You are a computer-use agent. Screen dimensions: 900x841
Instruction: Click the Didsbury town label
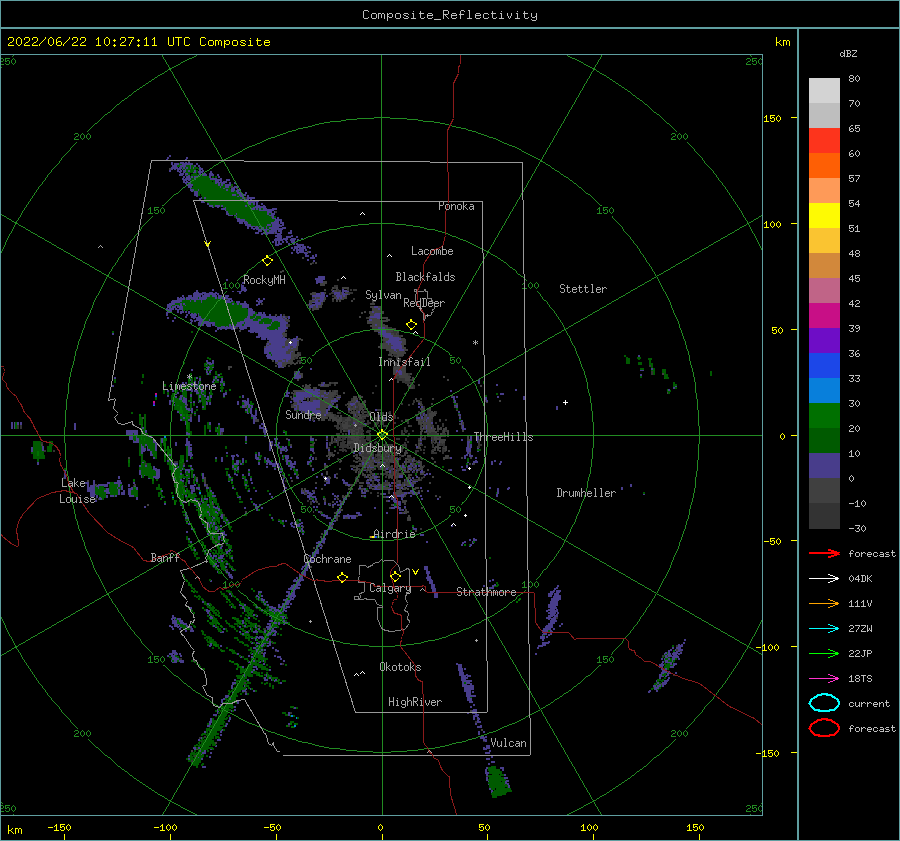point(377,448)
